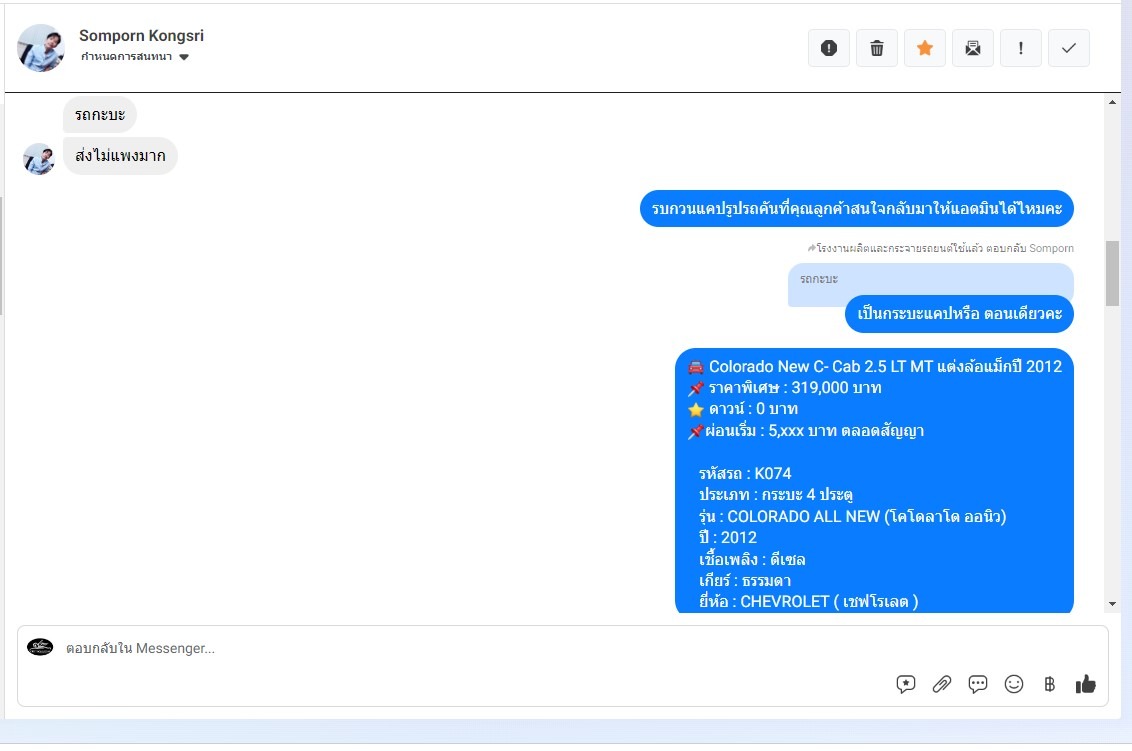Screen dimensions: 1132x751
Task: Click the scroll down arrow of chat
Action: (1112, 604)
